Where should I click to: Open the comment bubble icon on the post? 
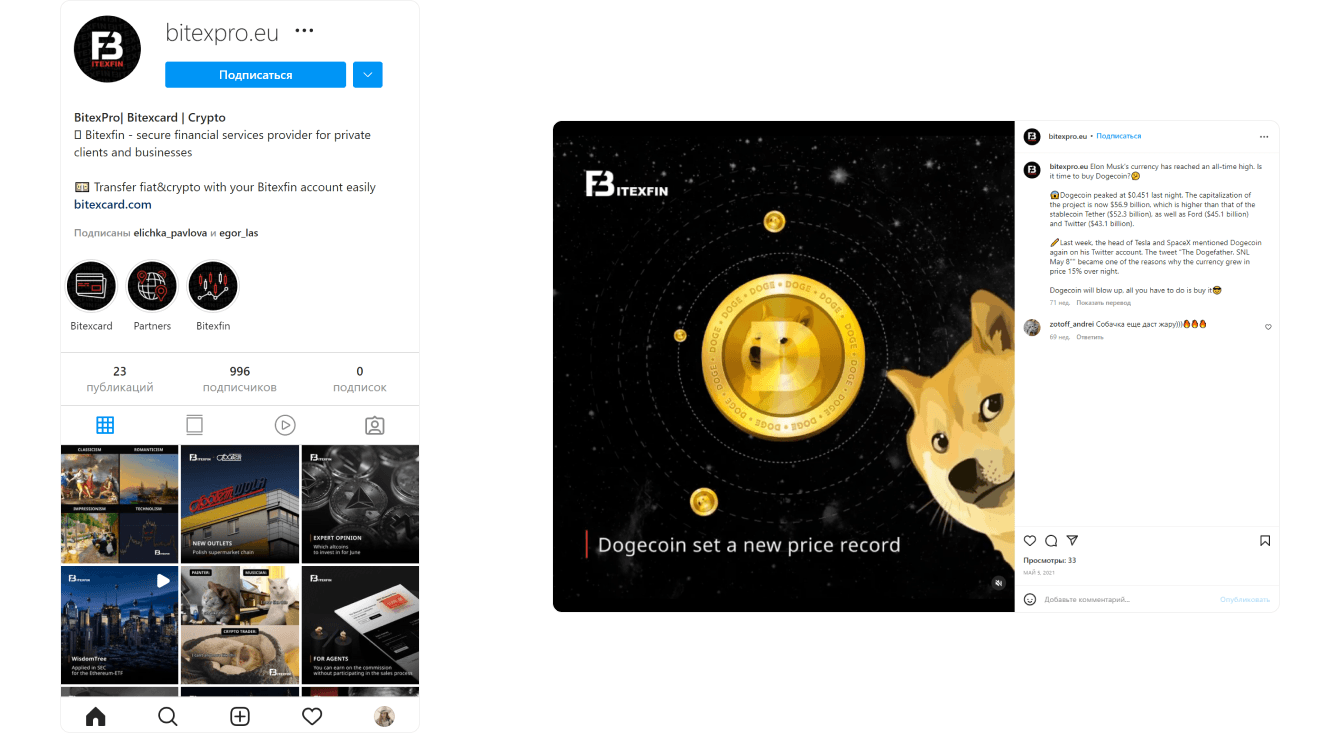pos(1051,541)
